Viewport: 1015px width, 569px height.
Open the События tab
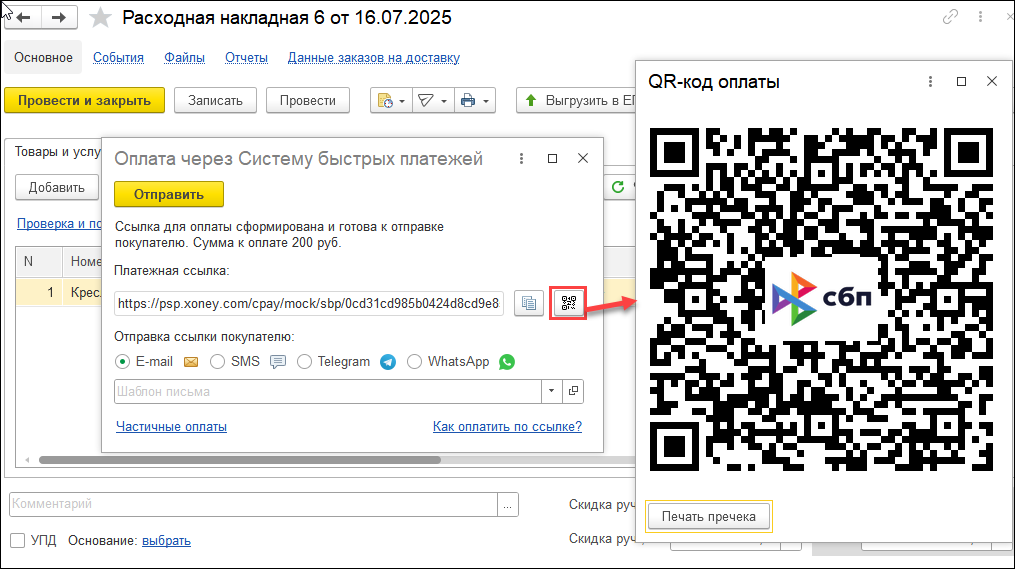[118, 58]
